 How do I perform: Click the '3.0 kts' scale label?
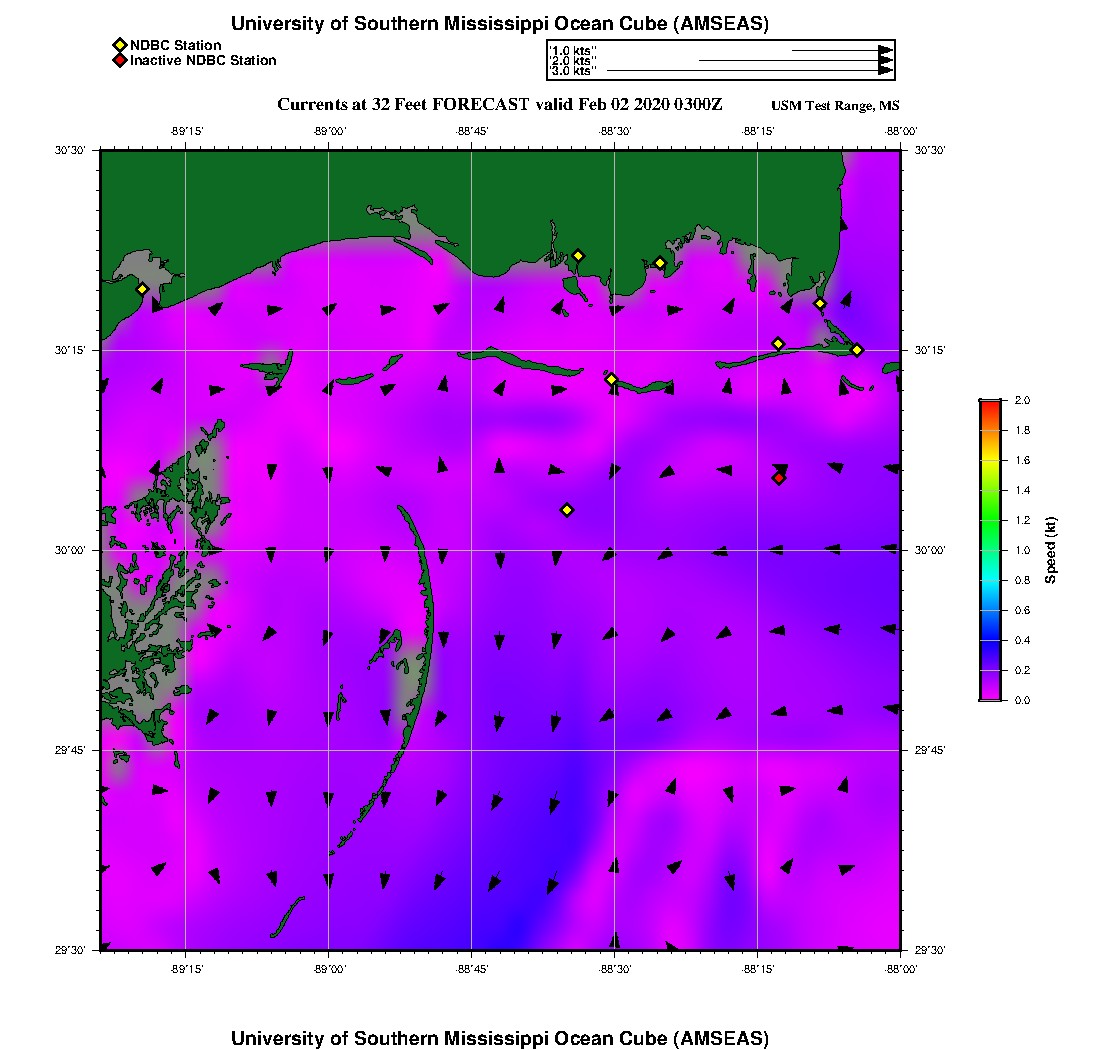coord(572,71)
